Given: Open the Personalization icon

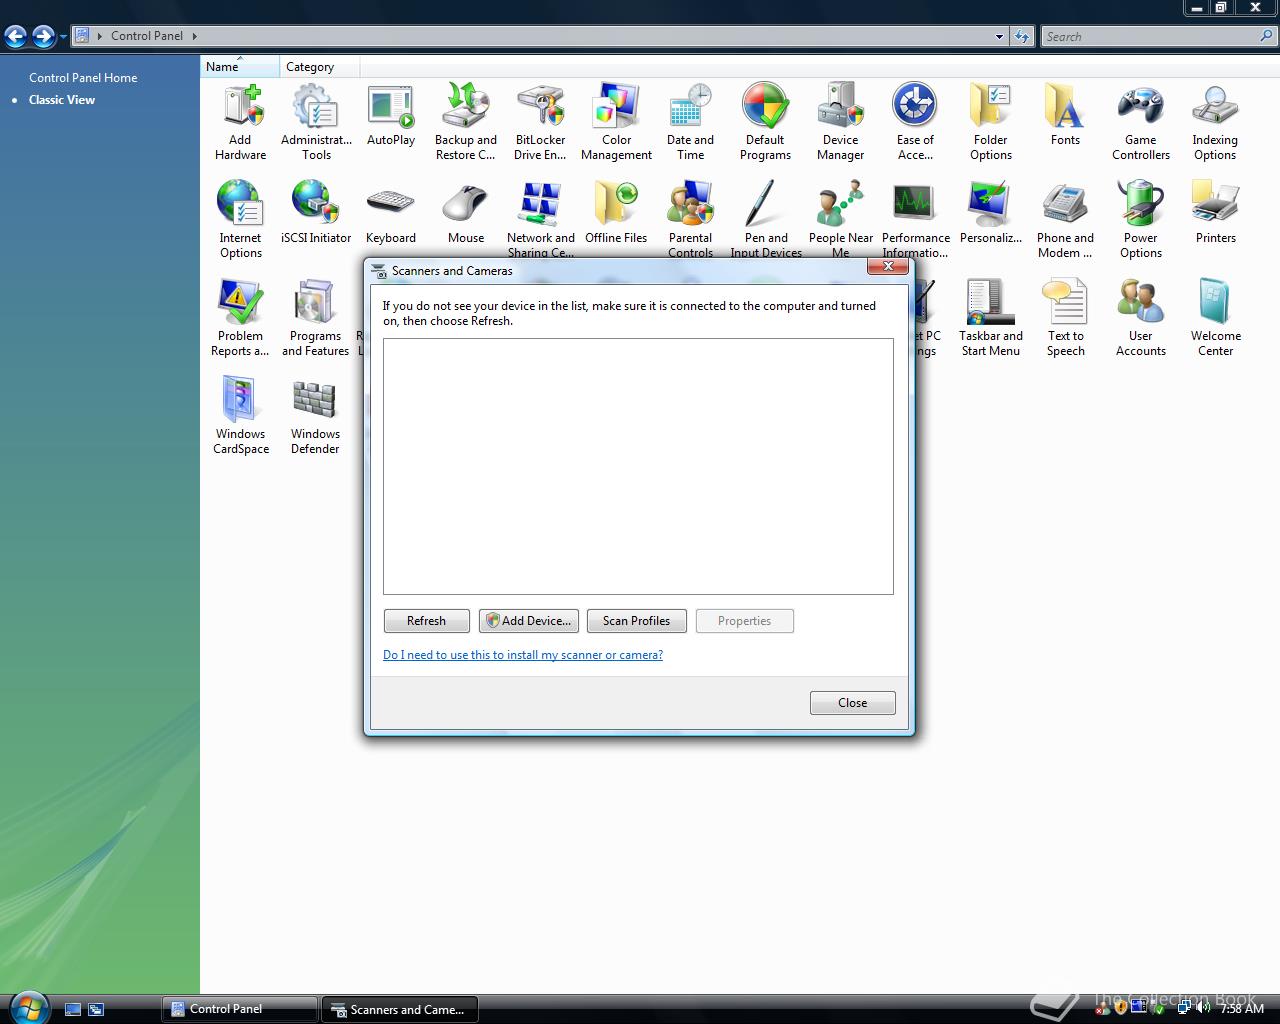Looking at the screenshot, I should point(990,213).
